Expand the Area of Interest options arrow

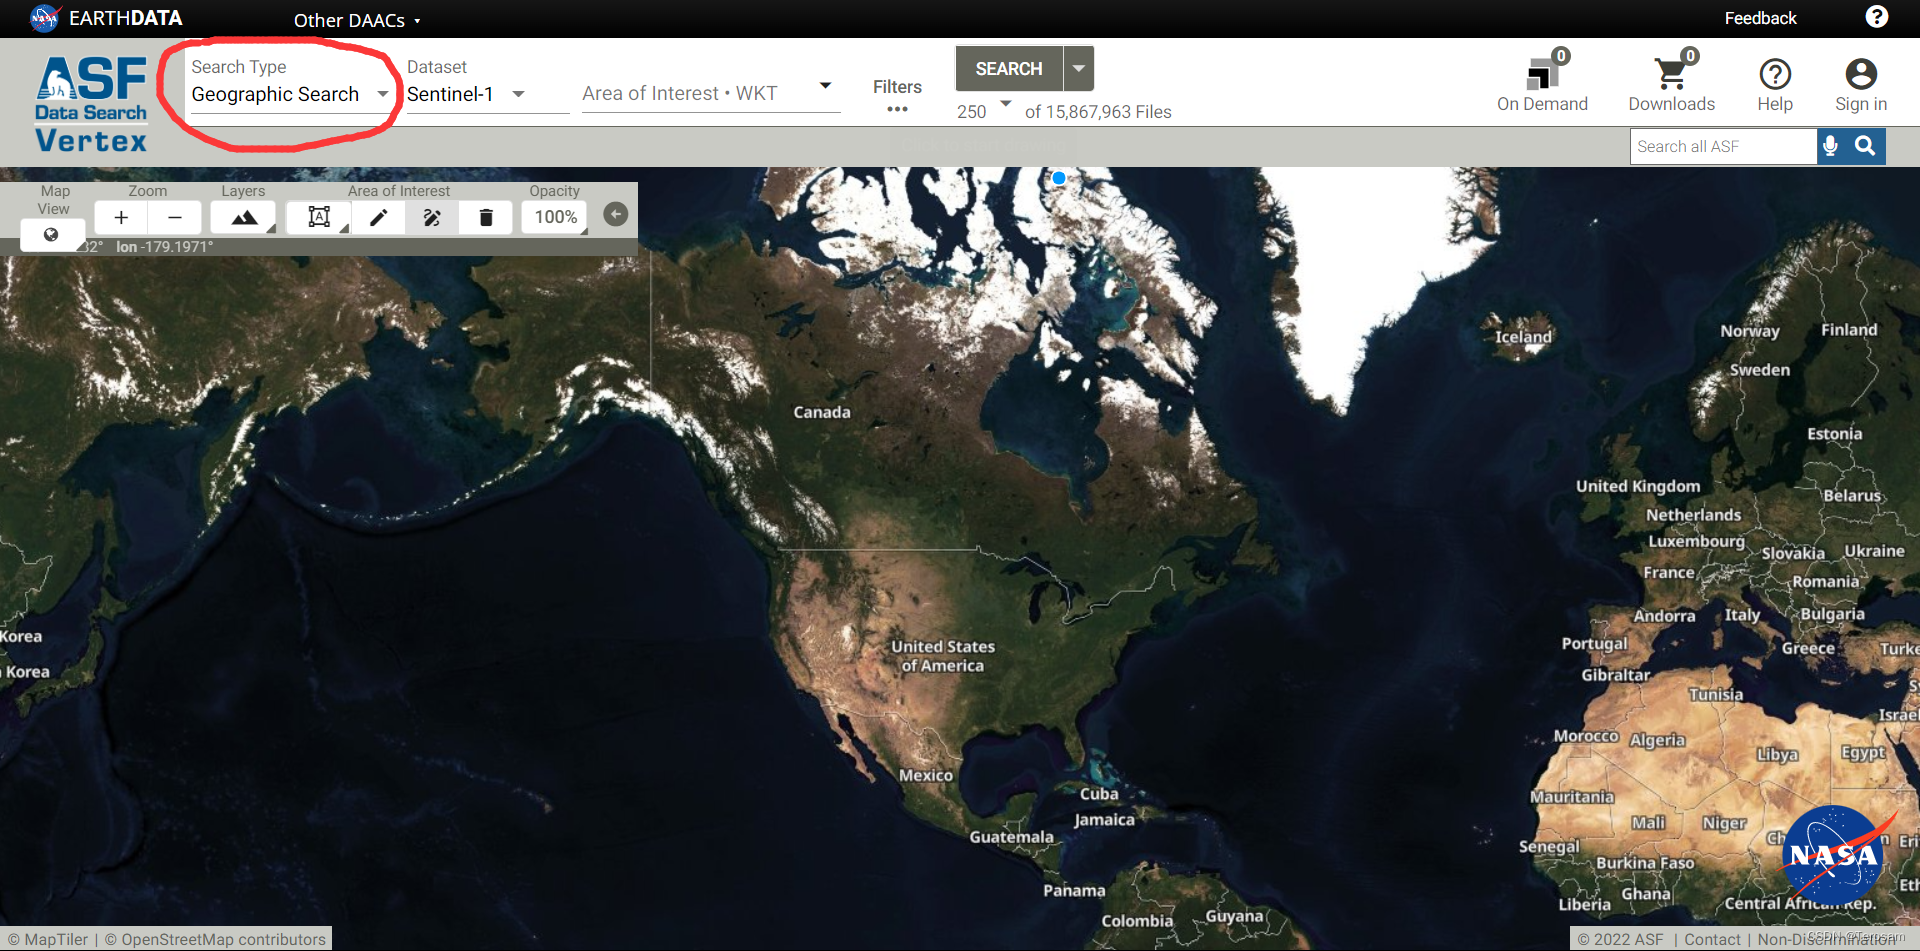click(825, 86)
